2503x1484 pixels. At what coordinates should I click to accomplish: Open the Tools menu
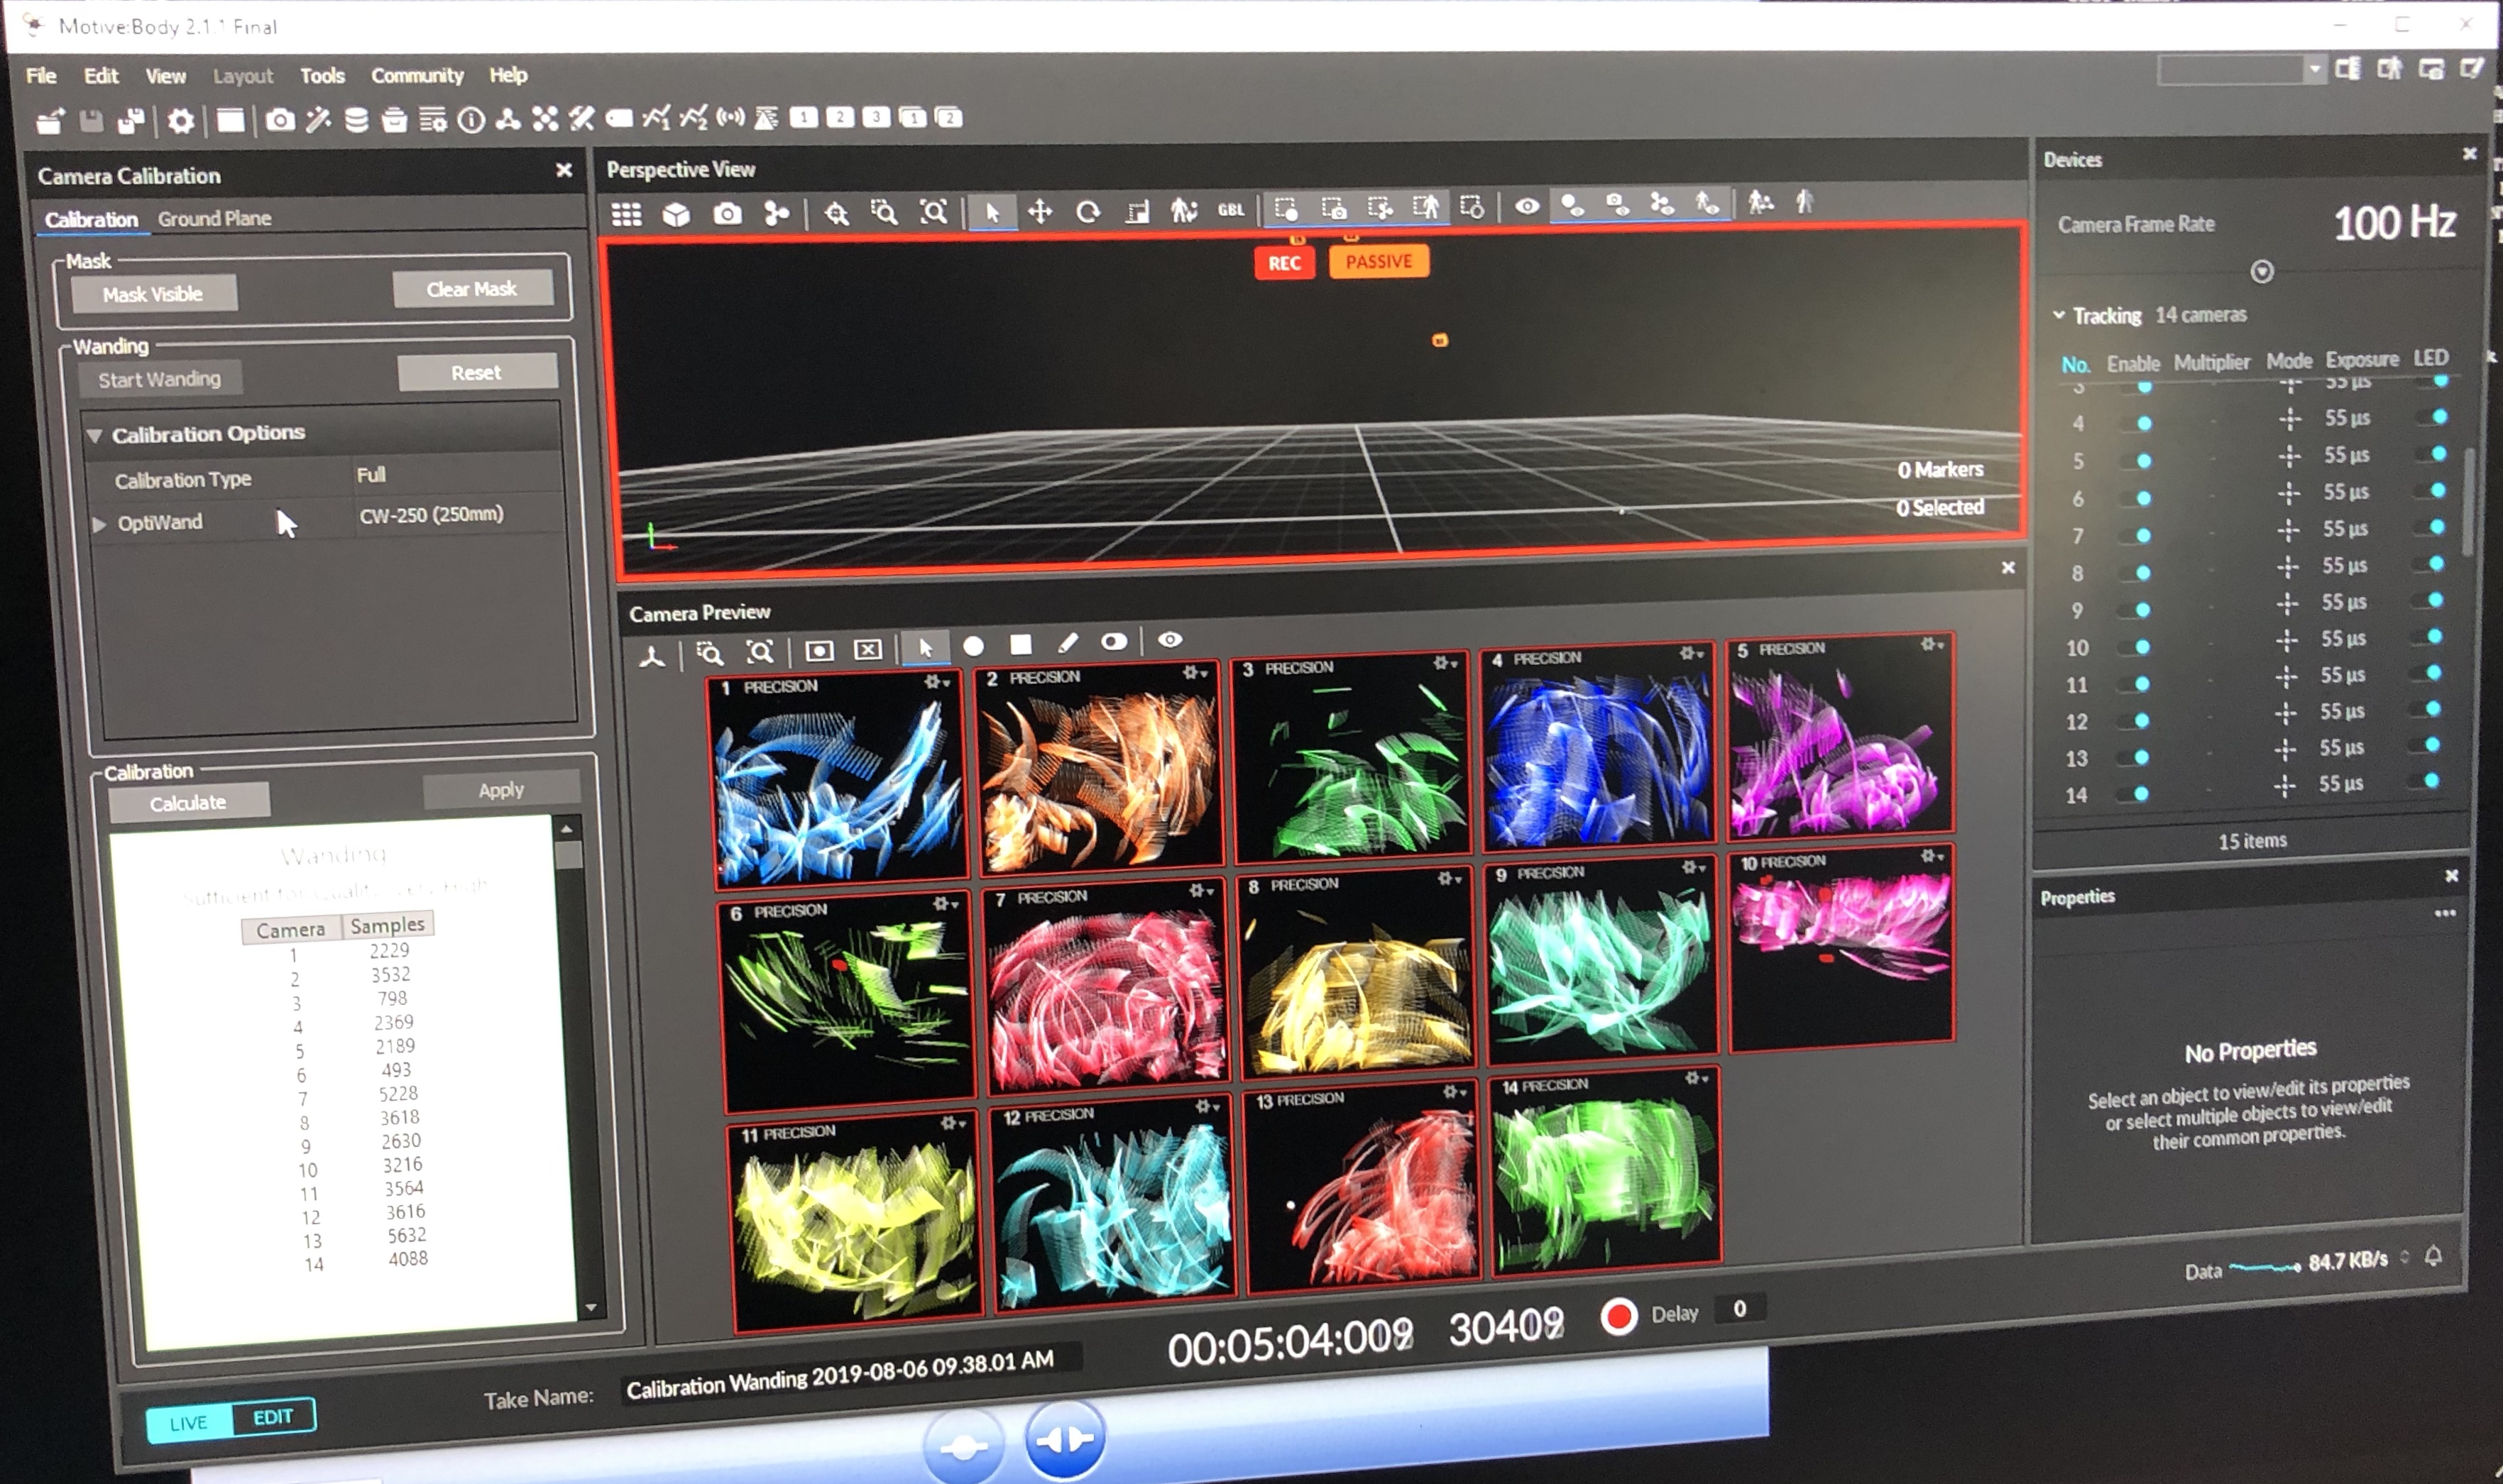(x=322, y=75)
